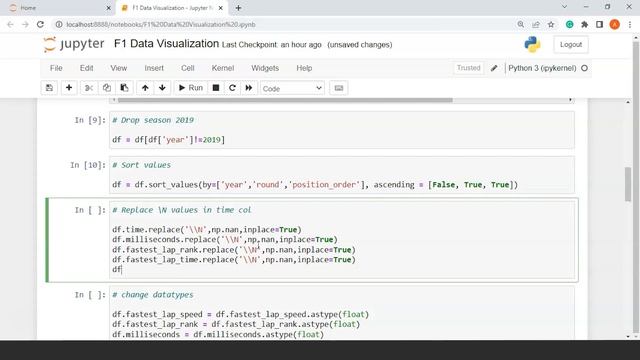Open the Cell menu
This screenshot has width=640, height=360.
pyautogui.click(x=188, y=68)
